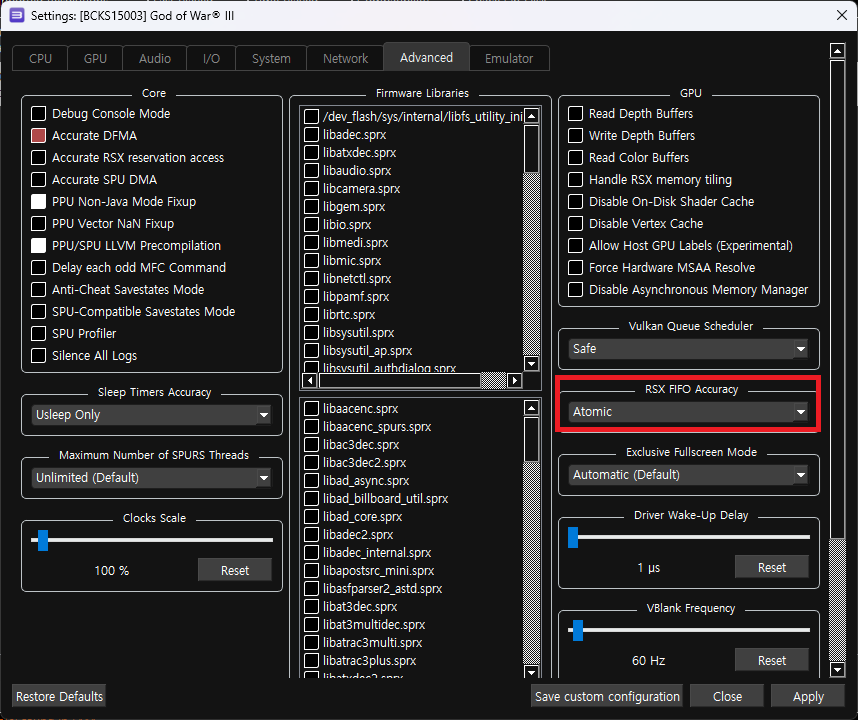858x720 pixels.
Task: Check Force Hardware MSAA Resolve
Action: tap(575, 268)
